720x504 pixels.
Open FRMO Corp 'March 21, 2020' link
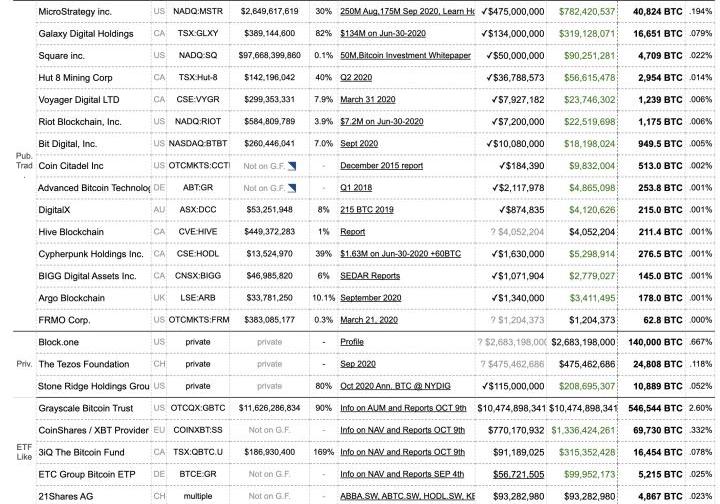coord(369,319)
